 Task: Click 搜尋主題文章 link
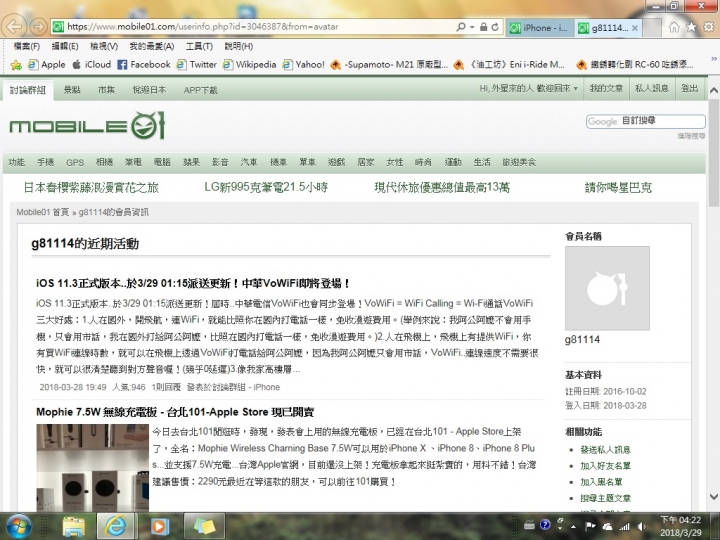[x=605, y=498]
